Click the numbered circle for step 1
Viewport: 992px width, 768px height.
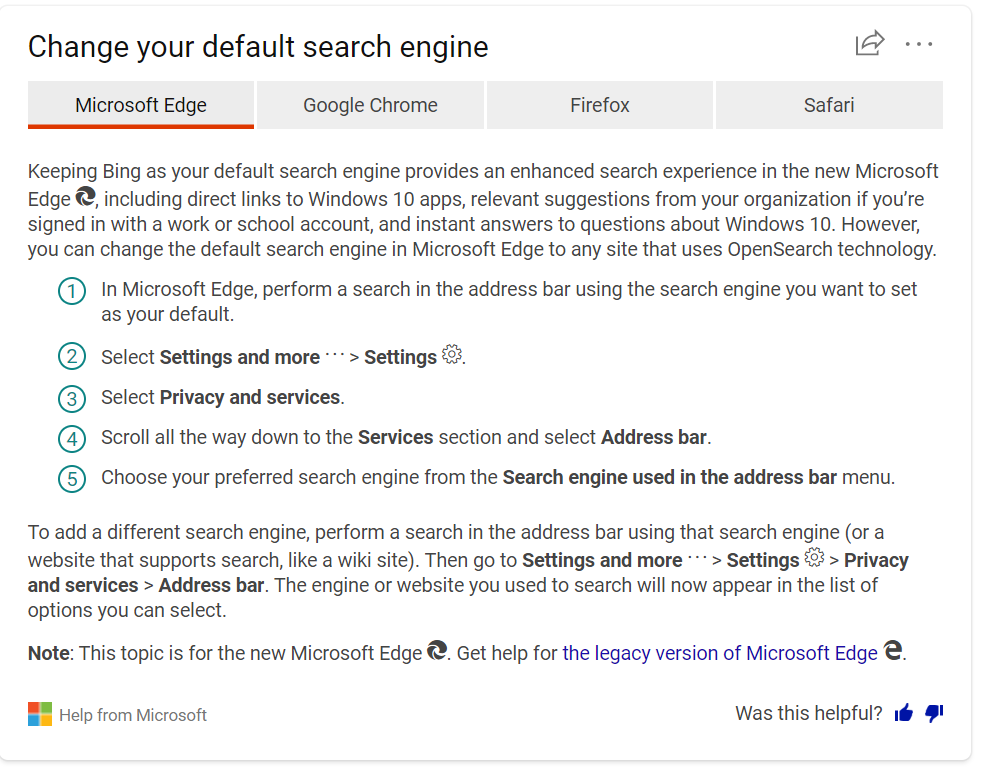71,289
